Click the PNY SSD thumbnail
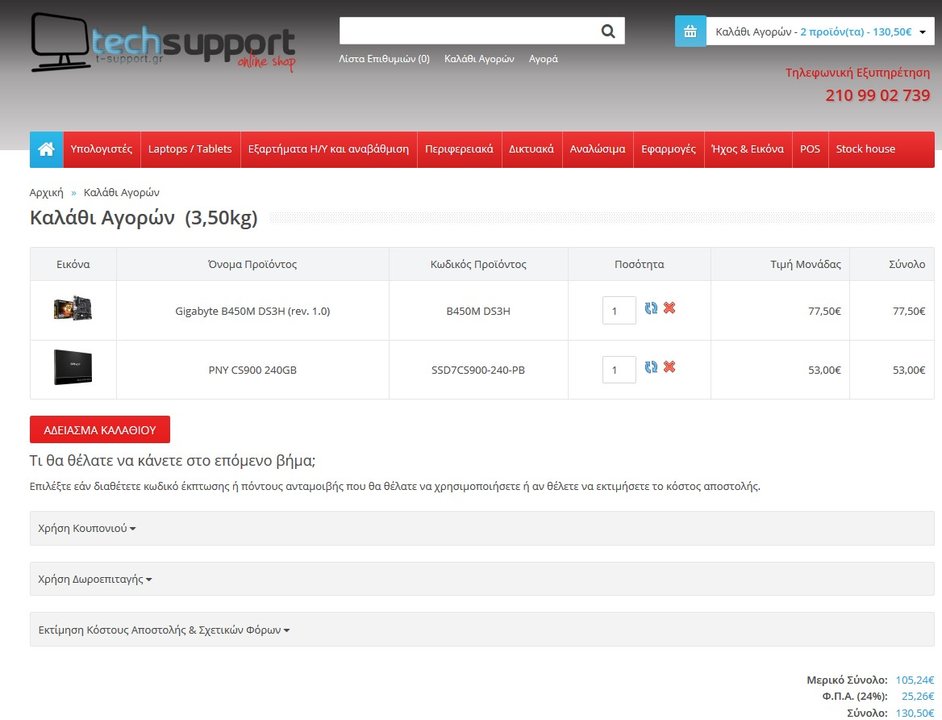This screenshot has height=720, width=942. click(x=73, y=367)
